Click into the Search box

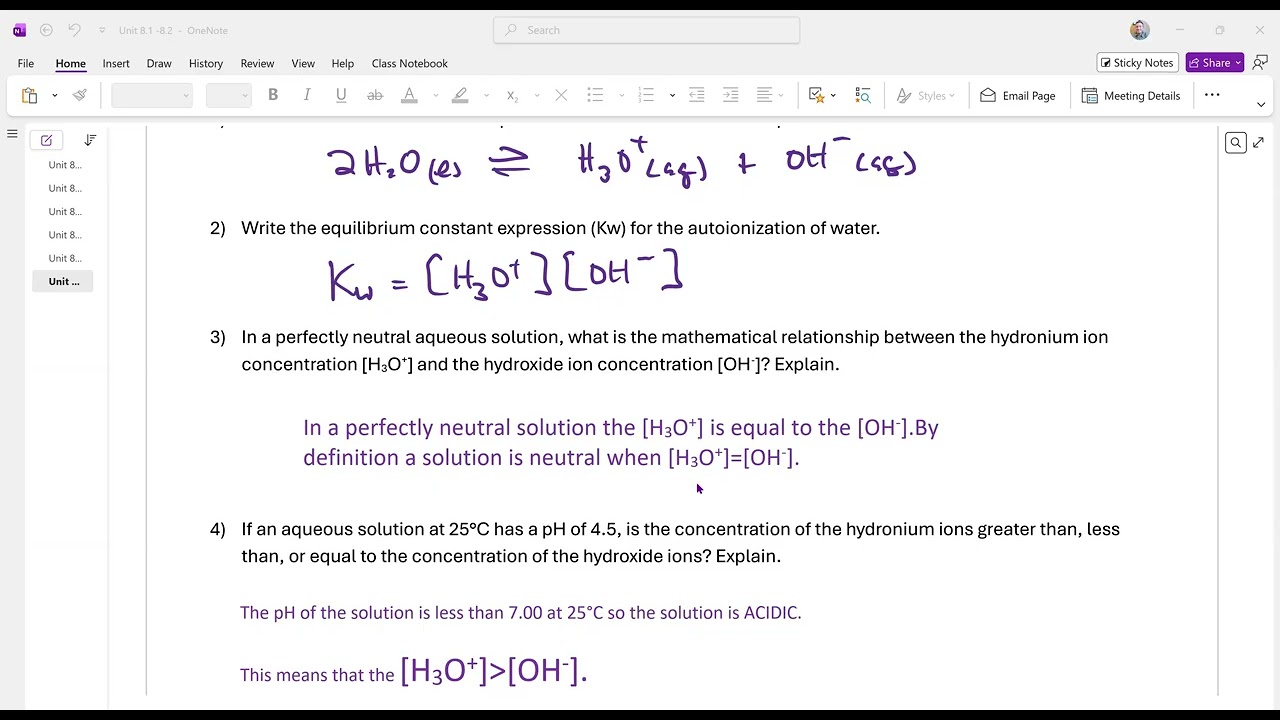click(646, 30)
